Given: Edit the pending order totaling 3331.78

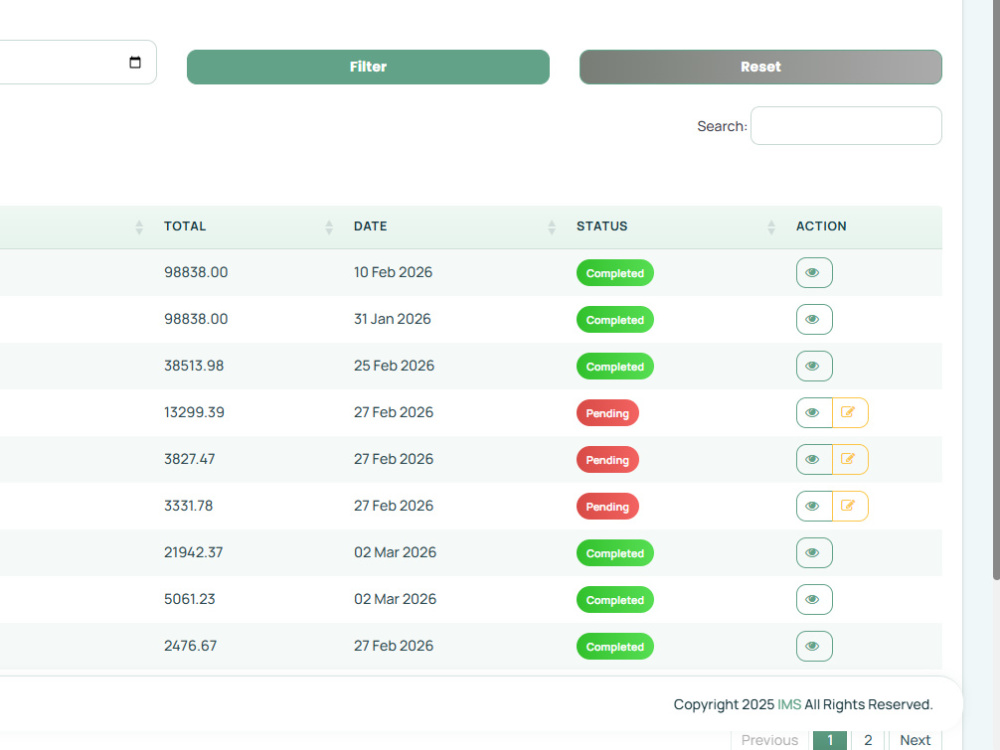Looking at the screenshot, I should (849, 506).
